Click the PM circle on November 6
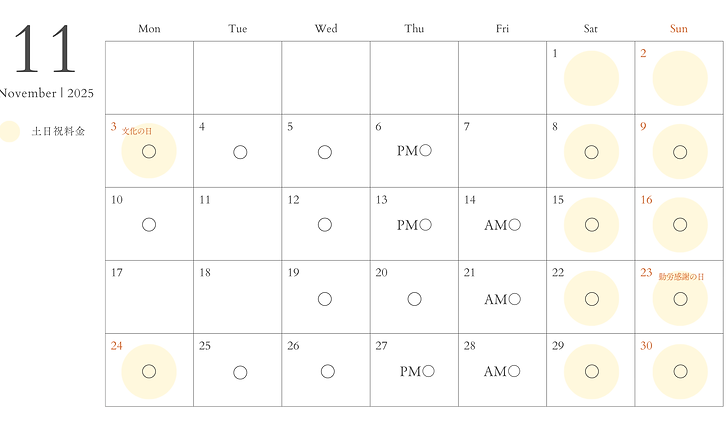 (426, 151)
